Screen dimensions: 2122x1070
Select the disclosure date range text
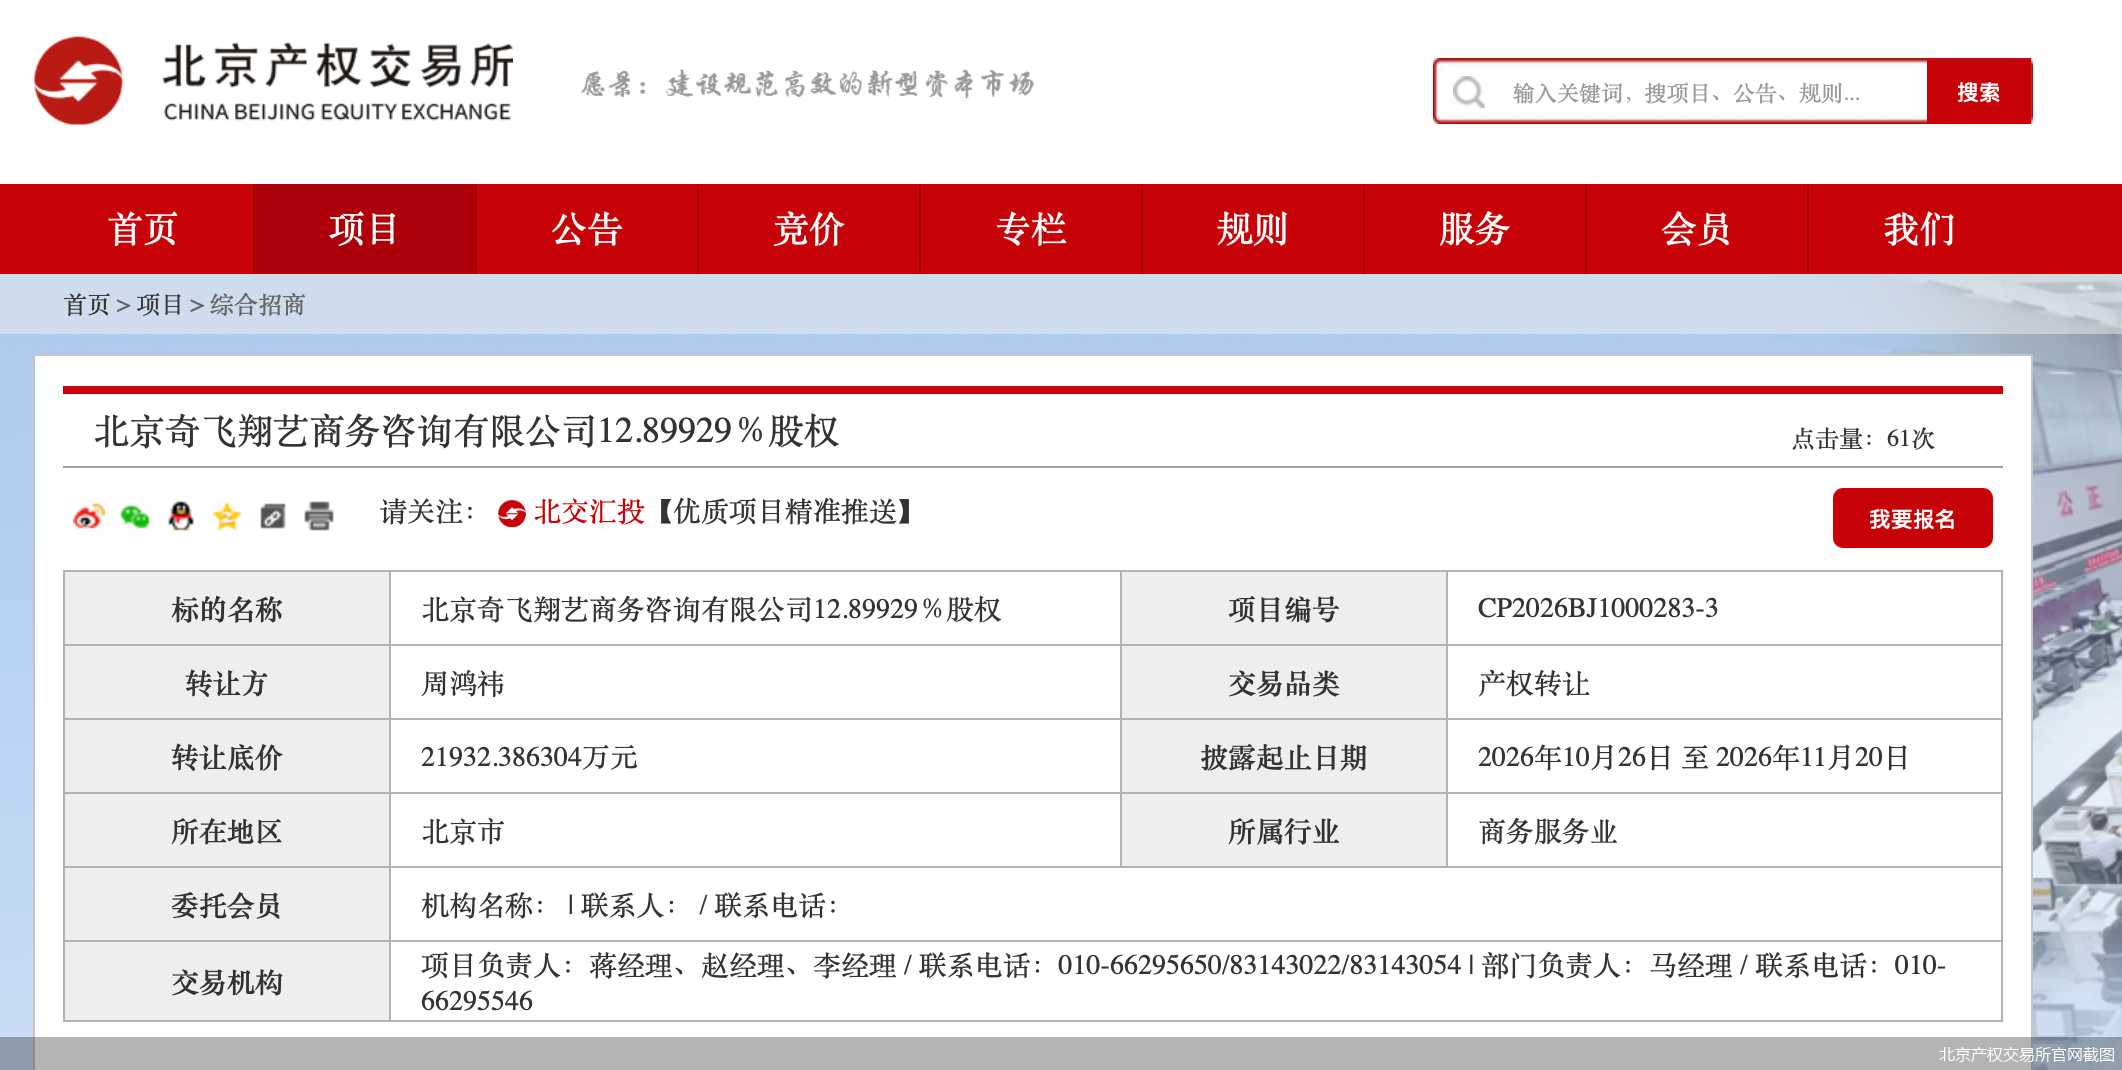point(1693,757)
